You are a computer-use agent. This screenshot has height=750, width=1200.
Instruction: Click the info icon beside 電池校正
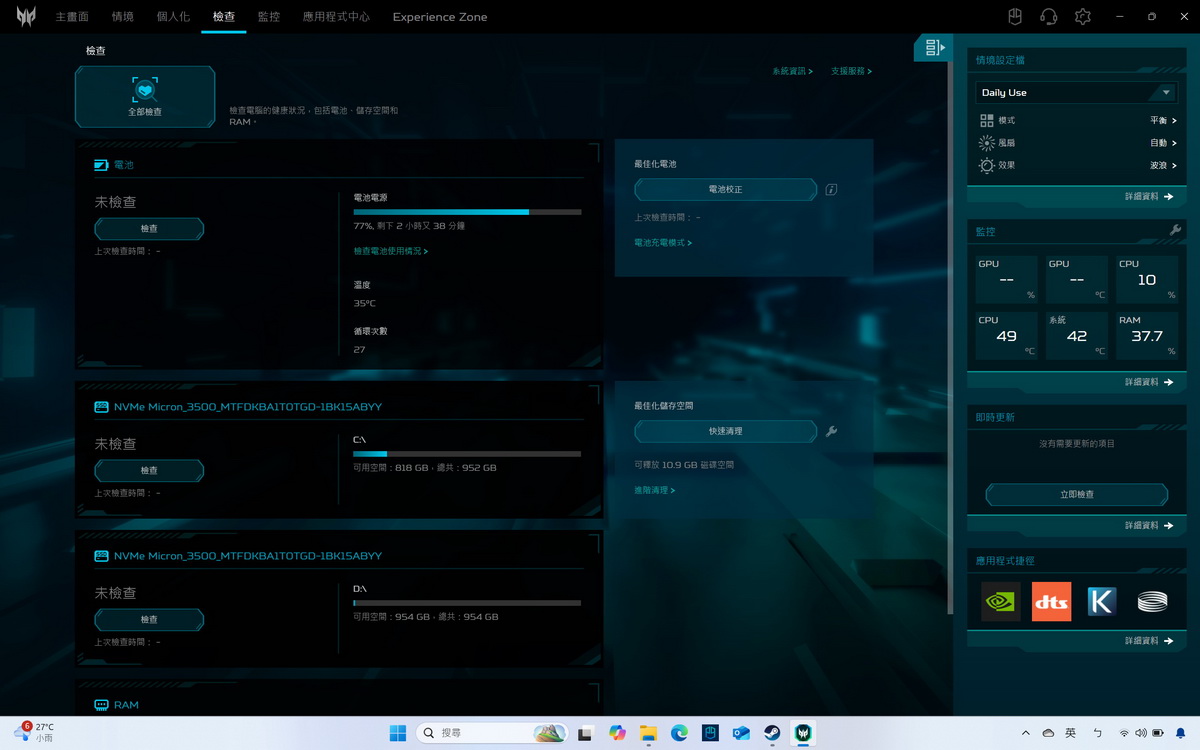pos(831,190)
